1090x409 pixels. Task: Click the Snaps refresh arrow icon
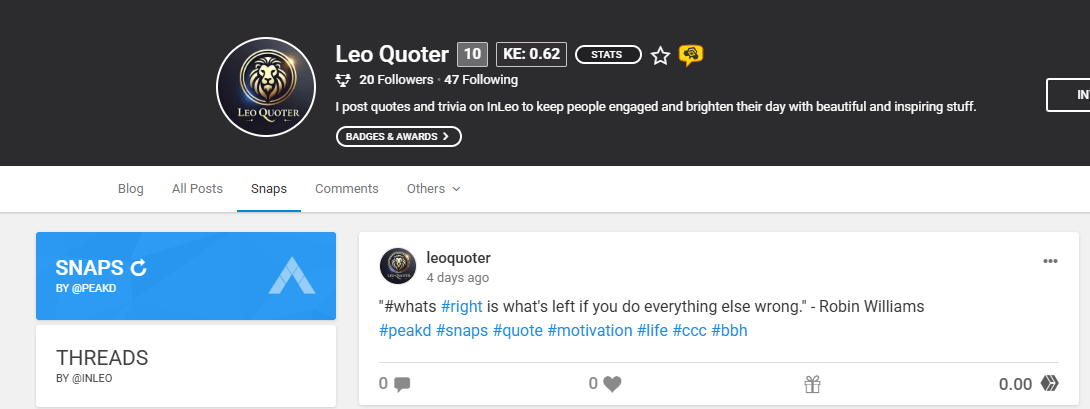tap(139, 268)
